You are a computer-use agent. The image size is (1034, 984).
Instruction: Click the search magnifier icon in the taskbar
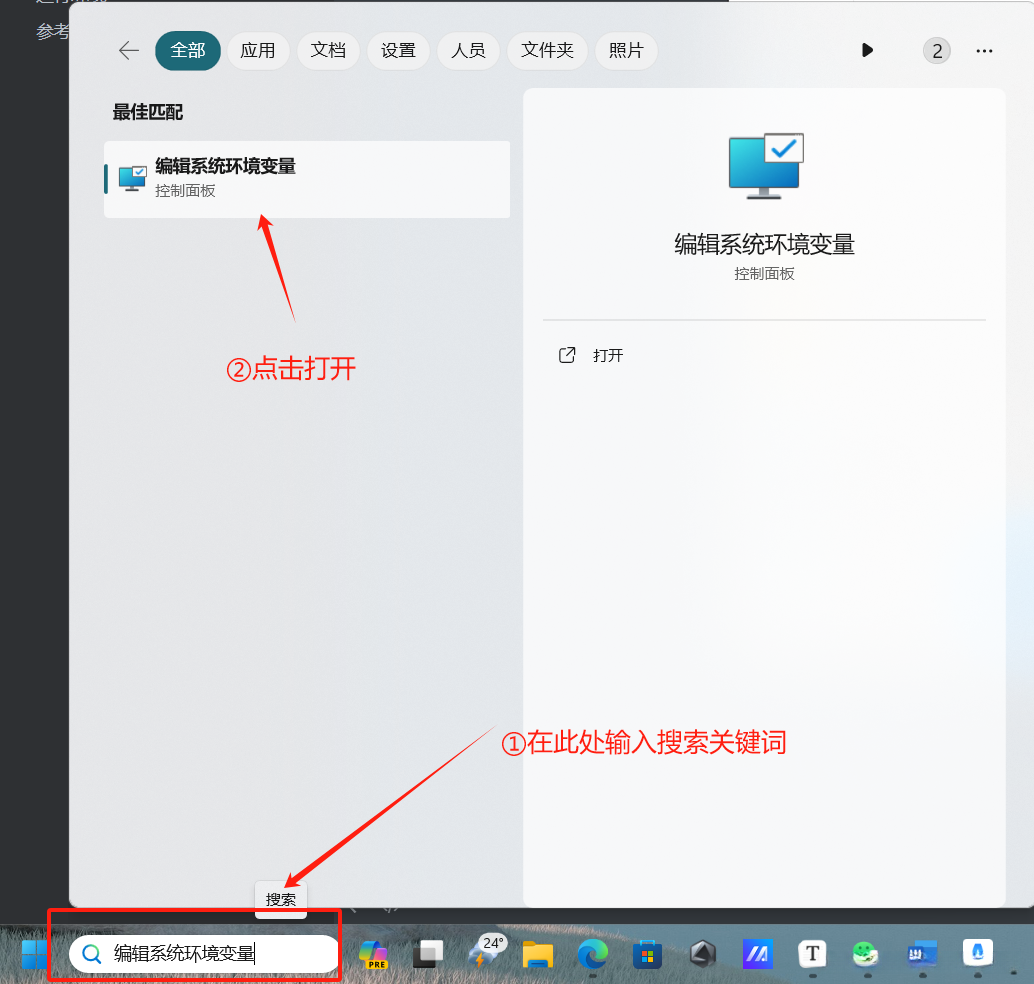click(x=93, y=954)
